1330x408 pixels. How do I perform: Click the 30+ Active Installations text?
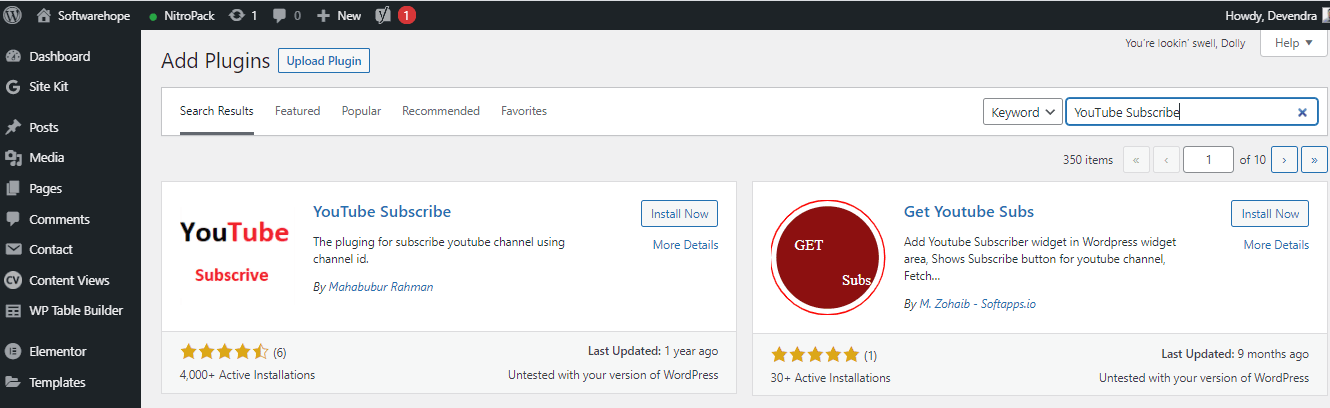coord(831,378)
